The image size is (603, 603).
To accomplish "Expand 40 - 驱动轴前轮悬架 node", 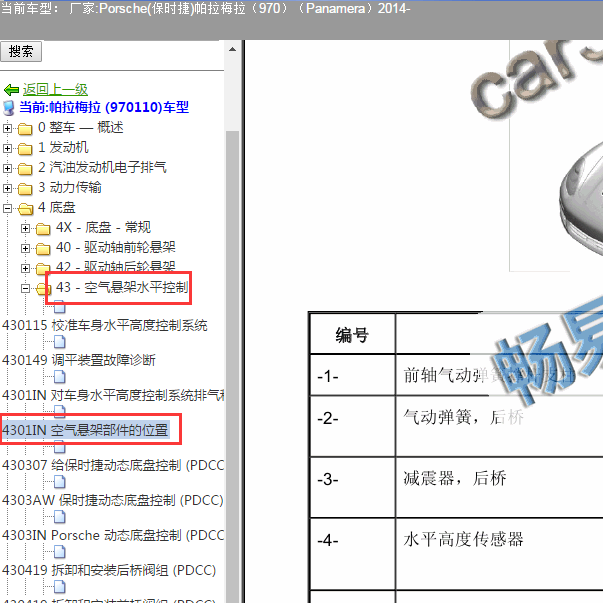I will tap(25, 248).
